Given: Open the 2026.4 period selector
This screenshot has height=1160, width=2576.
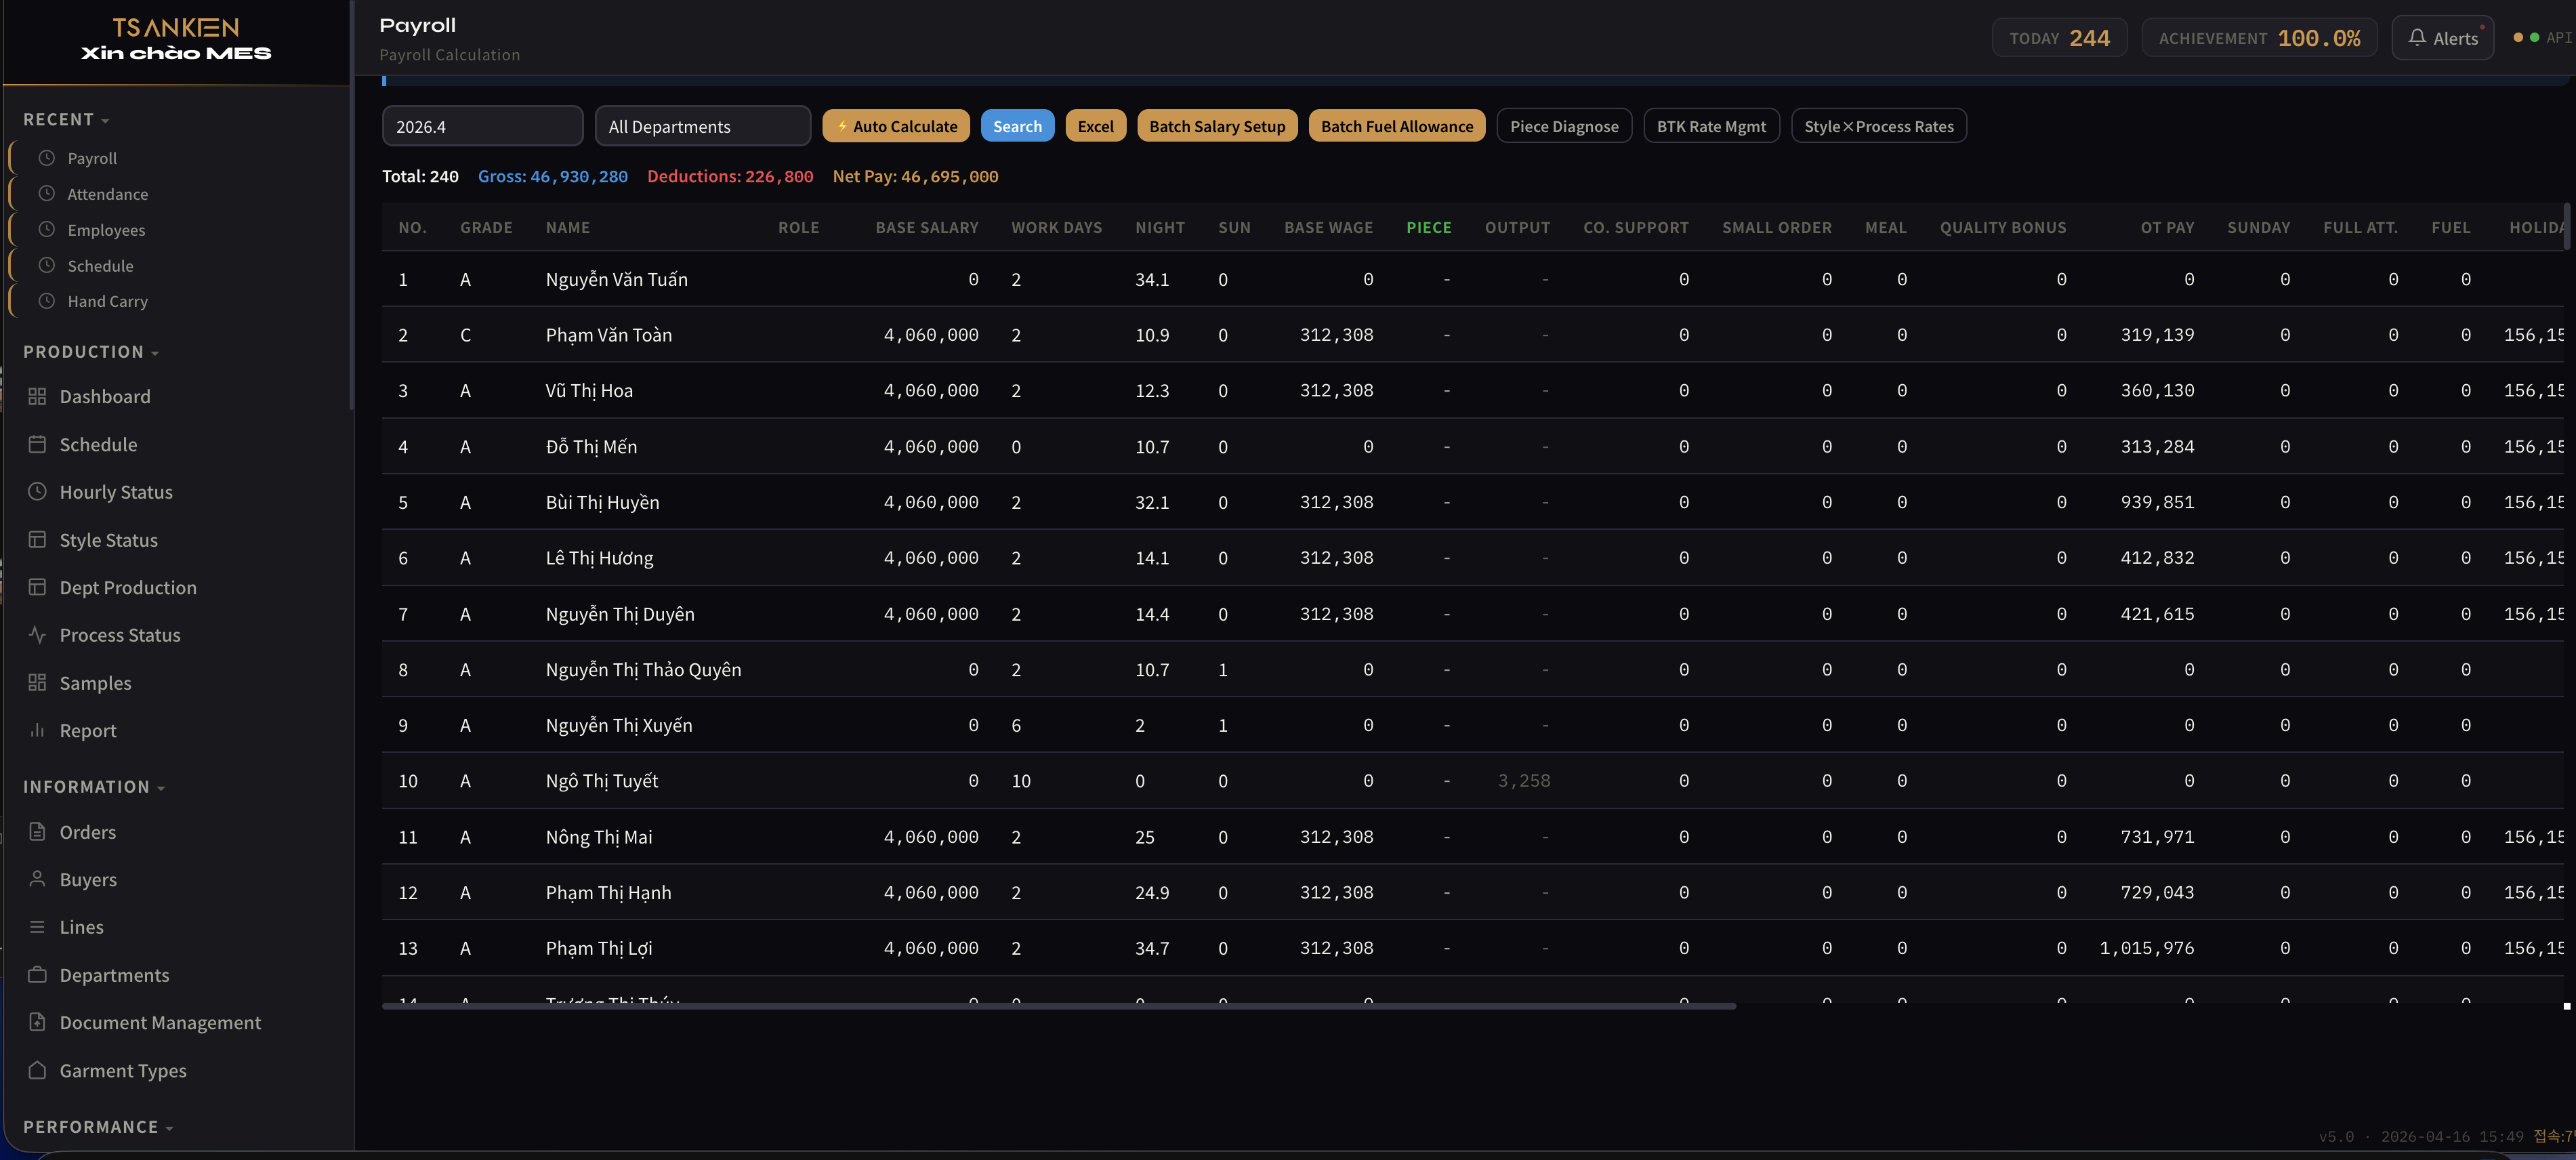Looking at the screenshot, I should pos(482,126).
